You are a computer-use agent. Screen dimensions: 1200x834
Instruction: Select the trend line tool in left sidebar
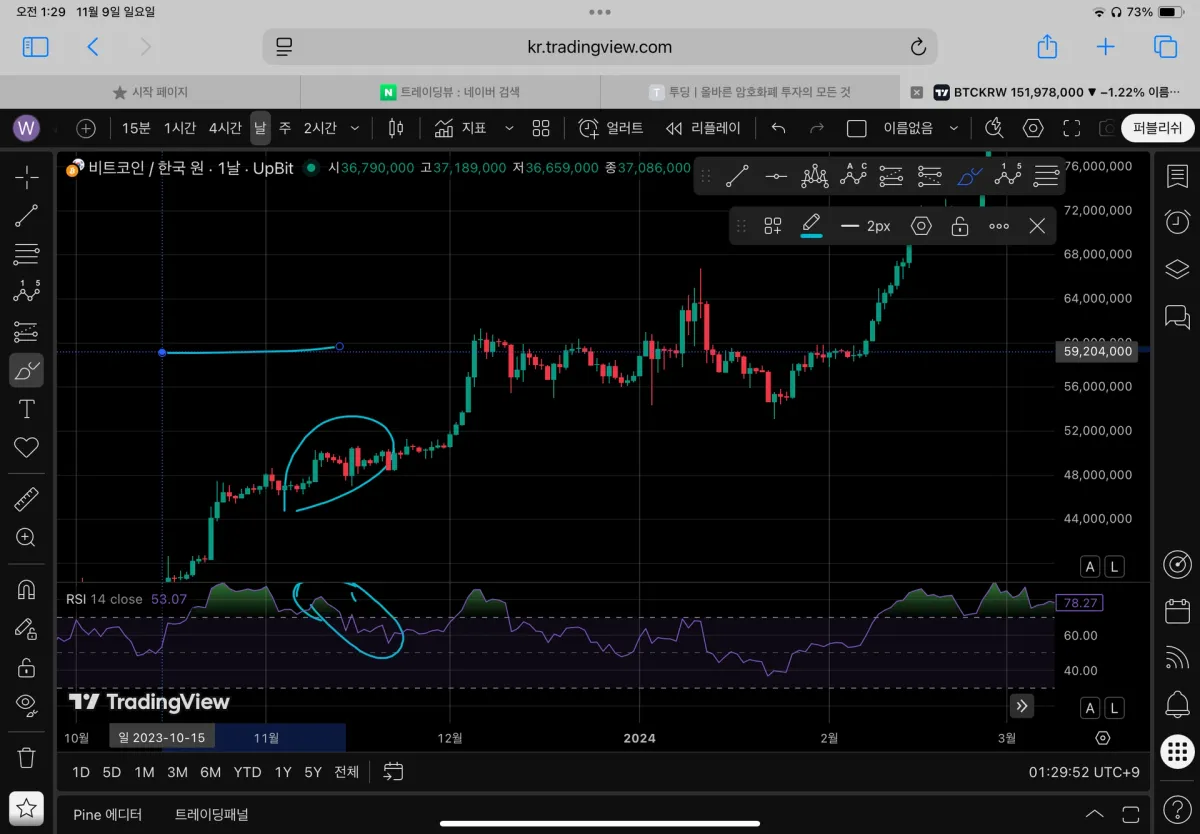pyautogui.click(x=27, y=215)
